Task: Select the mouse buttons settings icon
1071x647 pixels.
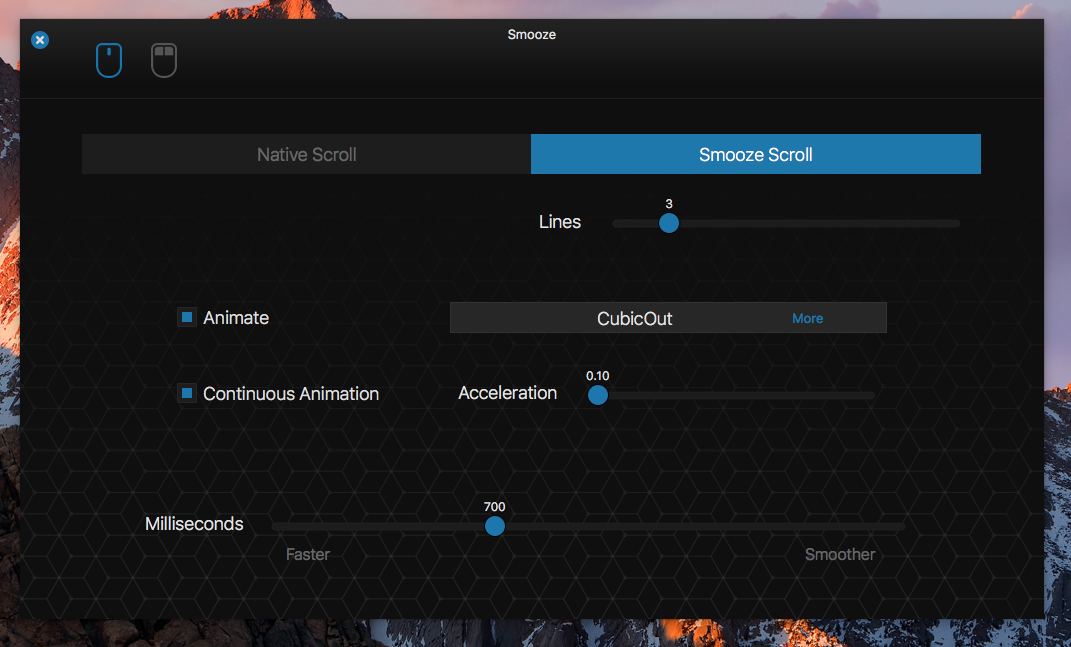Action: [164, 60]
